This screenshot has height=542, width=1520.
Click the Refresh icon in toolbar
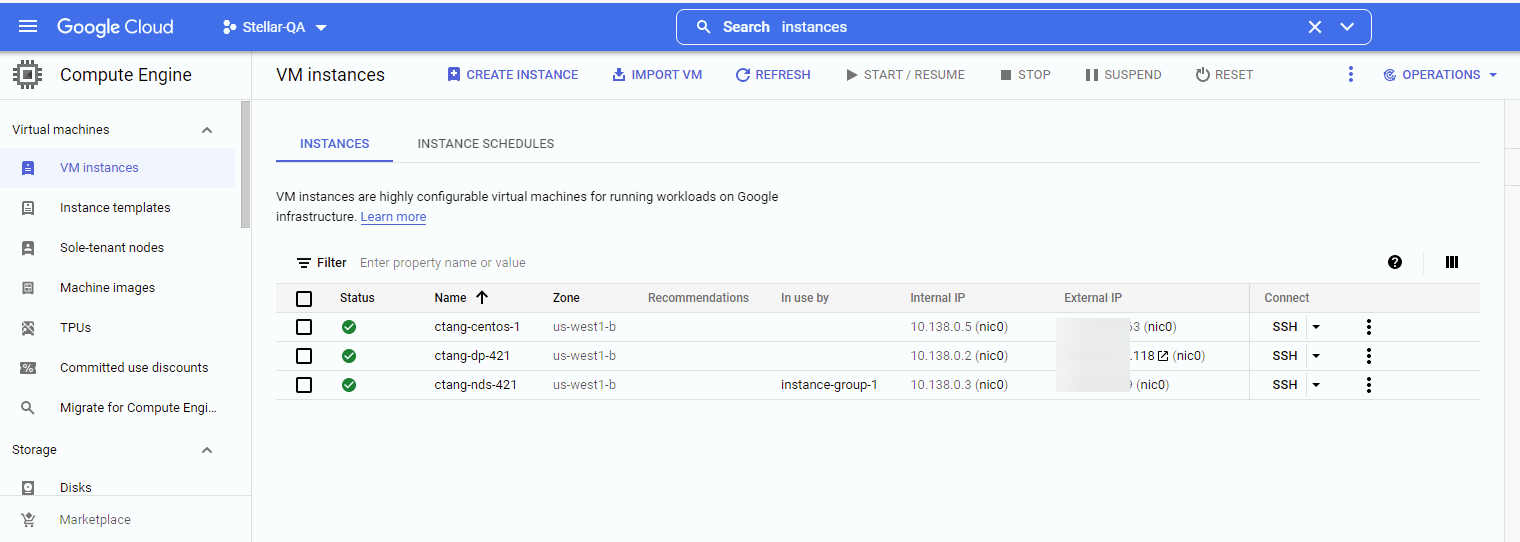pyautogui.click(x=742, y=75)
